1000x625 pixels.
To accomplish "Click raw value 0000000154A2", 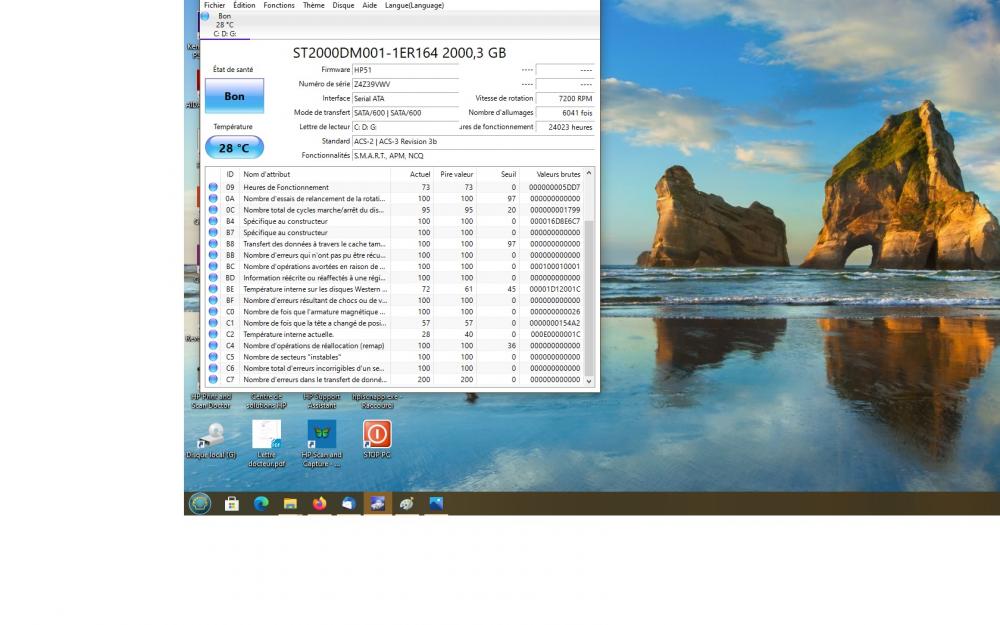I will point(554,323).
